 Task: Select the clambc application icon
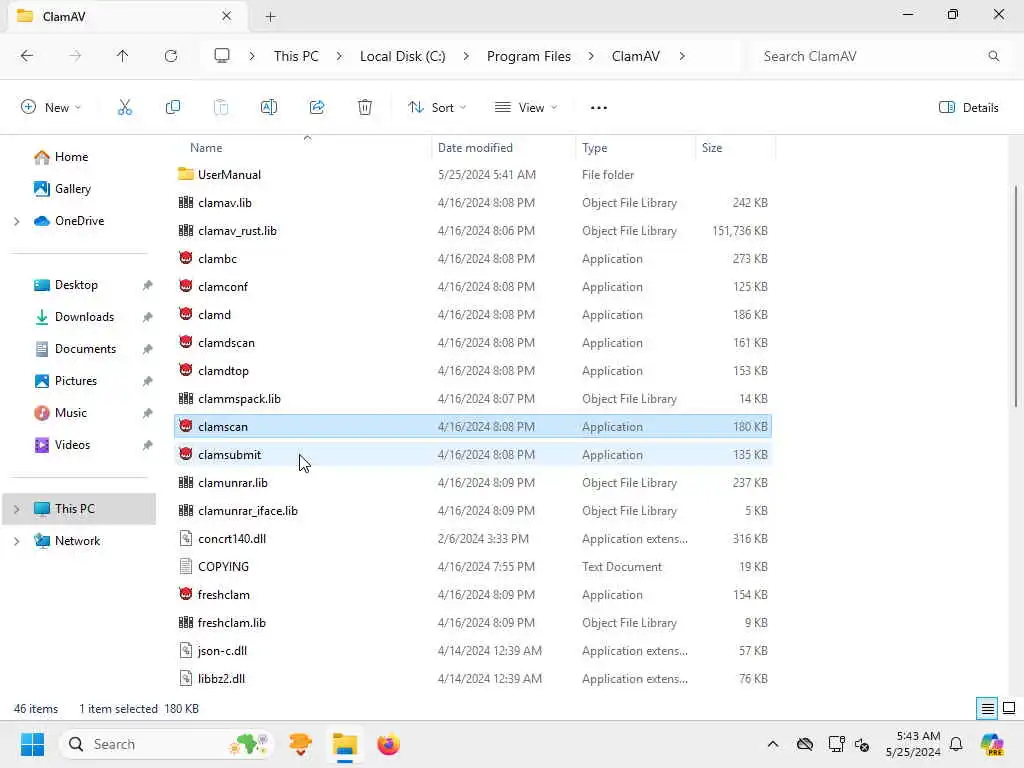tap(185, 259)
